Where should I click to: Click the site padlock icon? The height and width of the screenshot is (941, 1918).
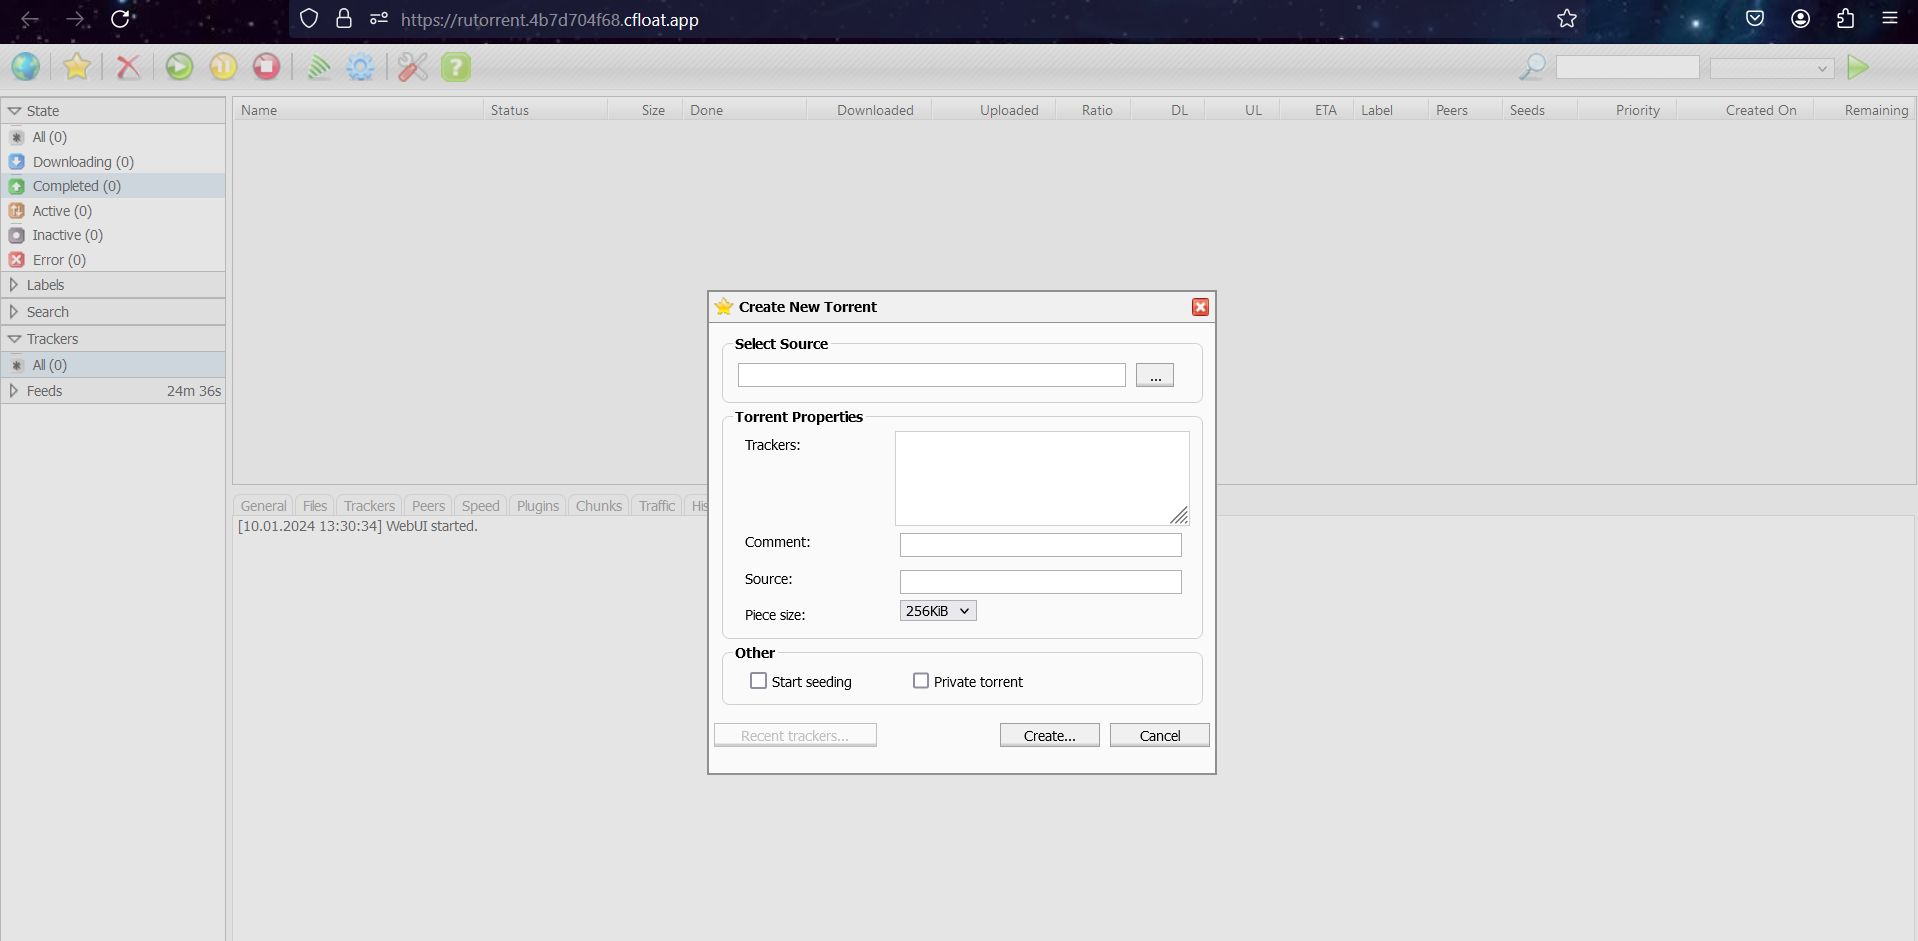point(344,19)
